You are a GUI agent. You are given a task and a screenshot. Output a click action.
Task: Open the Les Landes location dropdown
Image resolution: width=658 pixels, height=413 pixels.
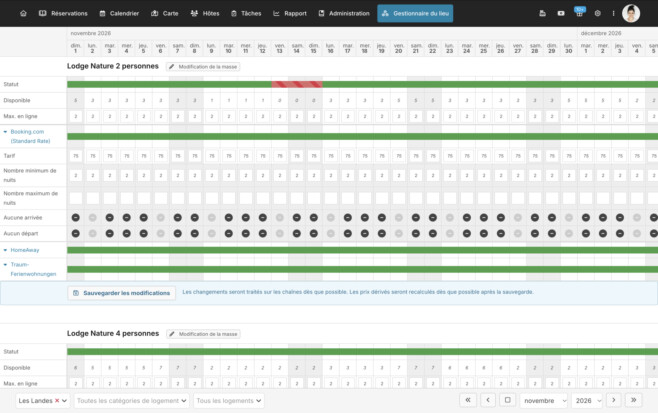[42, 401]
